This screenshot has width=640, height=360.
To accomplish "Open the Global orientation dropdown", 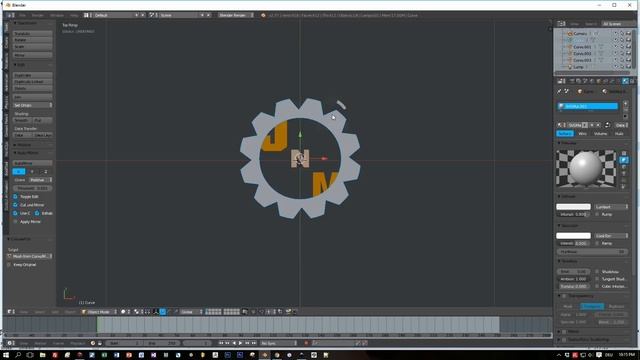I will point(191,311).
